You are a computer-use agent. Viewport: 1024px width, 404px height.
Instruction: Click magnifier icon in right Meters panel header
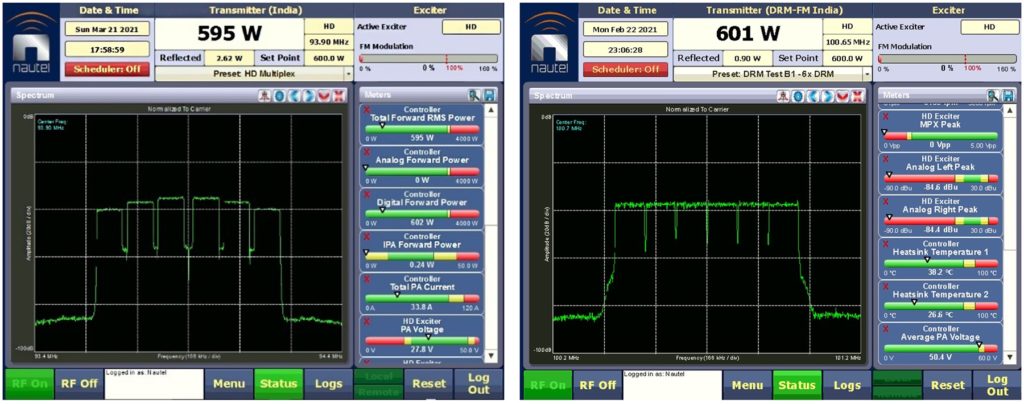click(x=992, y=94)
